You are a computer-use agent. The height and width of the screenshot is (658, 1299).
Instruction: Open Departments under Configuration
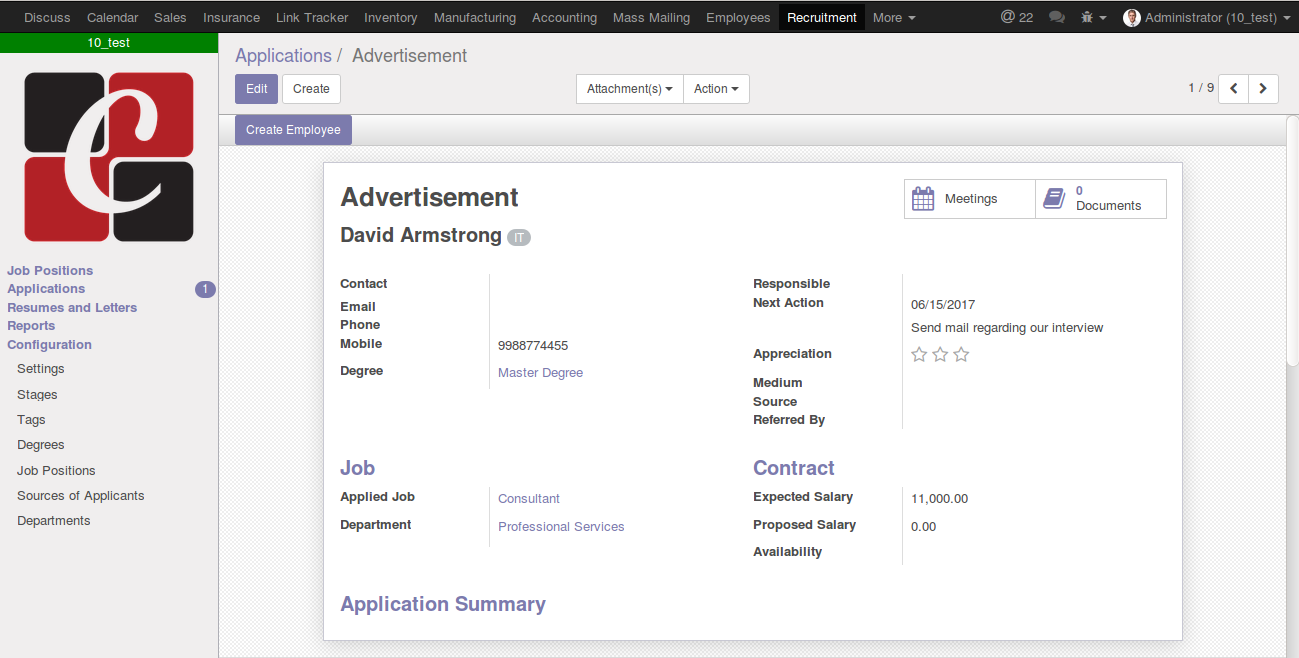click(x=54, y=521)
